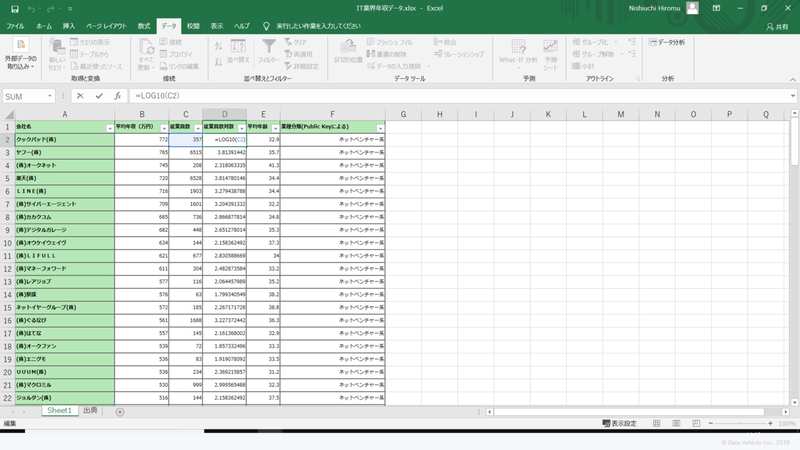Click 最近使ったソース recent sources

tap(96, 66)
